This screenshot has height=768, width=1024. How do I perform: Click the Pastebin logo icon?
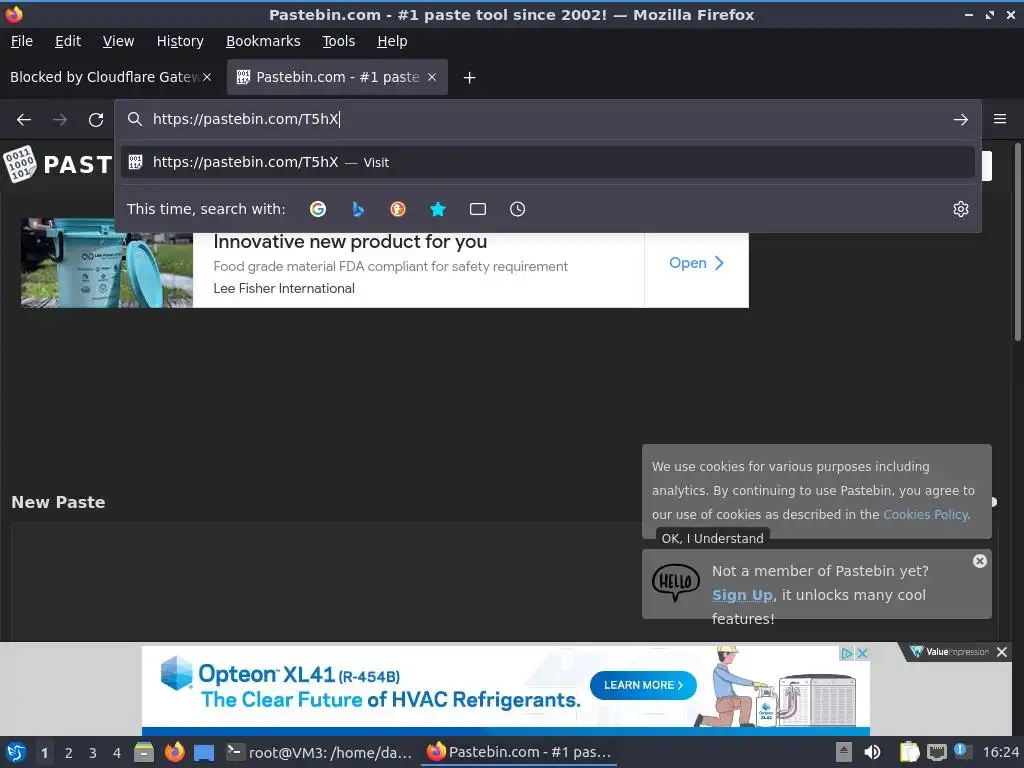[19, 164]
